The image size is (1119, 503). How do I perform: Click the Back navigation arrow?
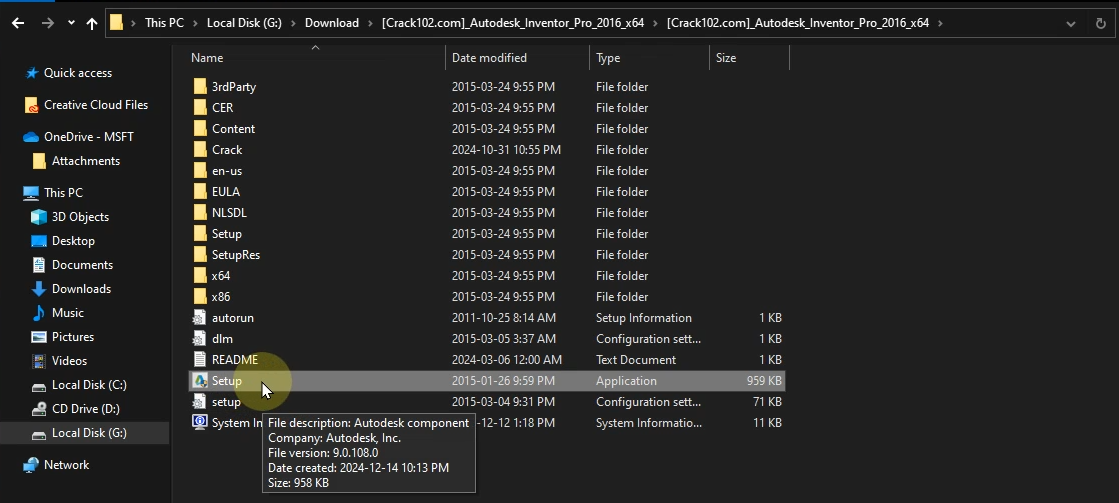tap(18, 22)
